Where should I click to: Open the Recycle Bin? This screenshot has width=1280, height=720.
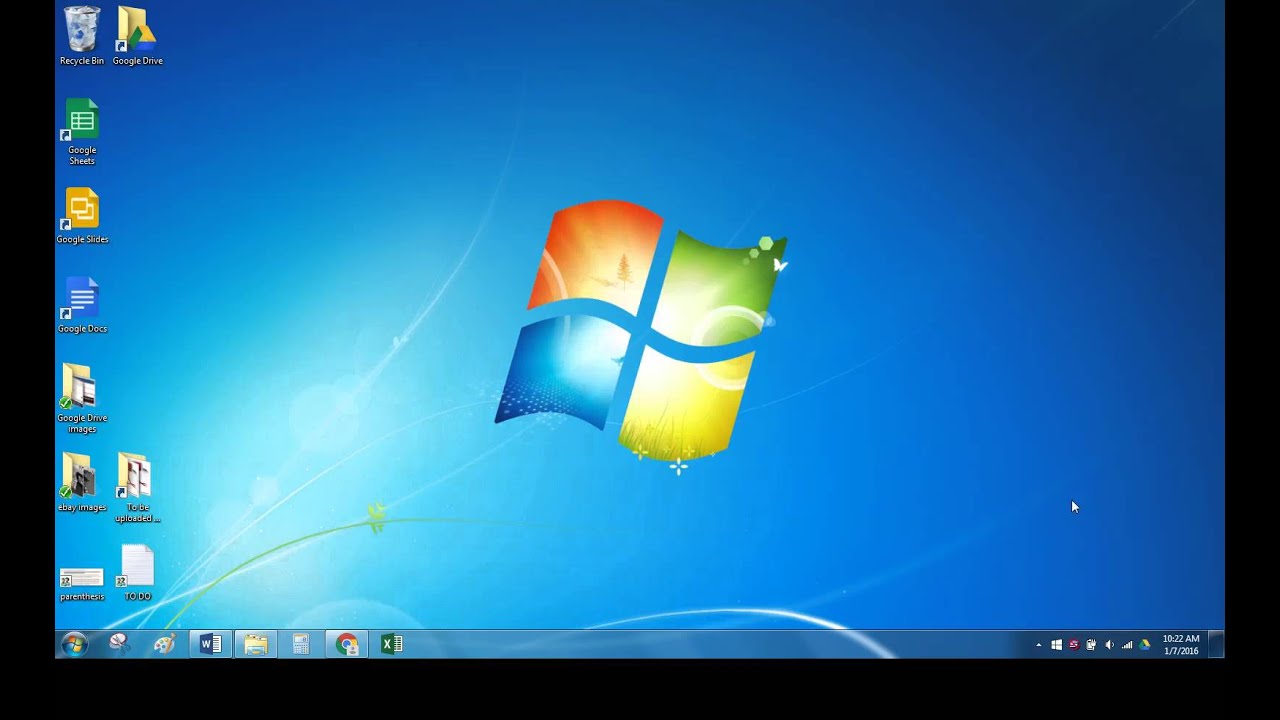pyautogui.click(x=80, y=30)
